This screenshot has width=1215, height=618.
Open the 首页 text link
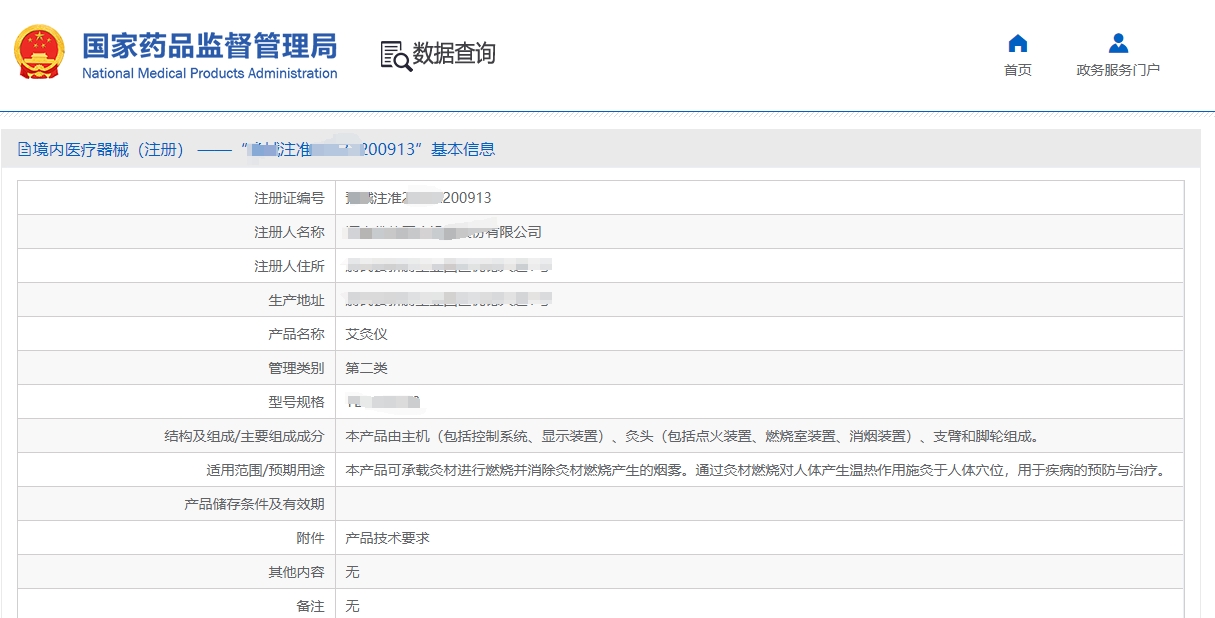pyautogui.click(x=1018, y=70)
